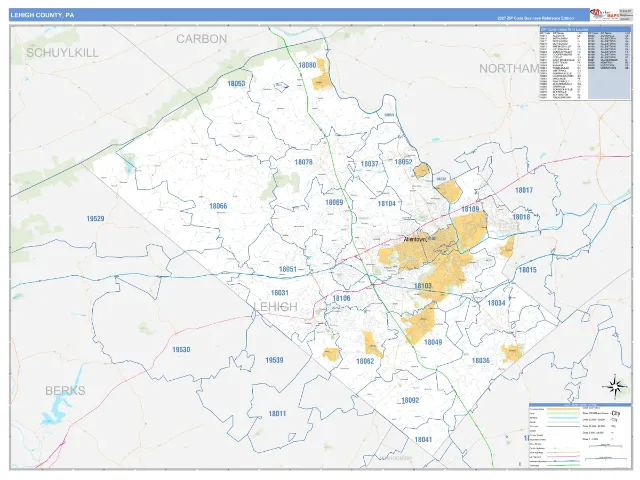Click ZIP code label 18106
The width and height of the screenshot is (640, 480).
pyautogui.click(x=341, y=299)
